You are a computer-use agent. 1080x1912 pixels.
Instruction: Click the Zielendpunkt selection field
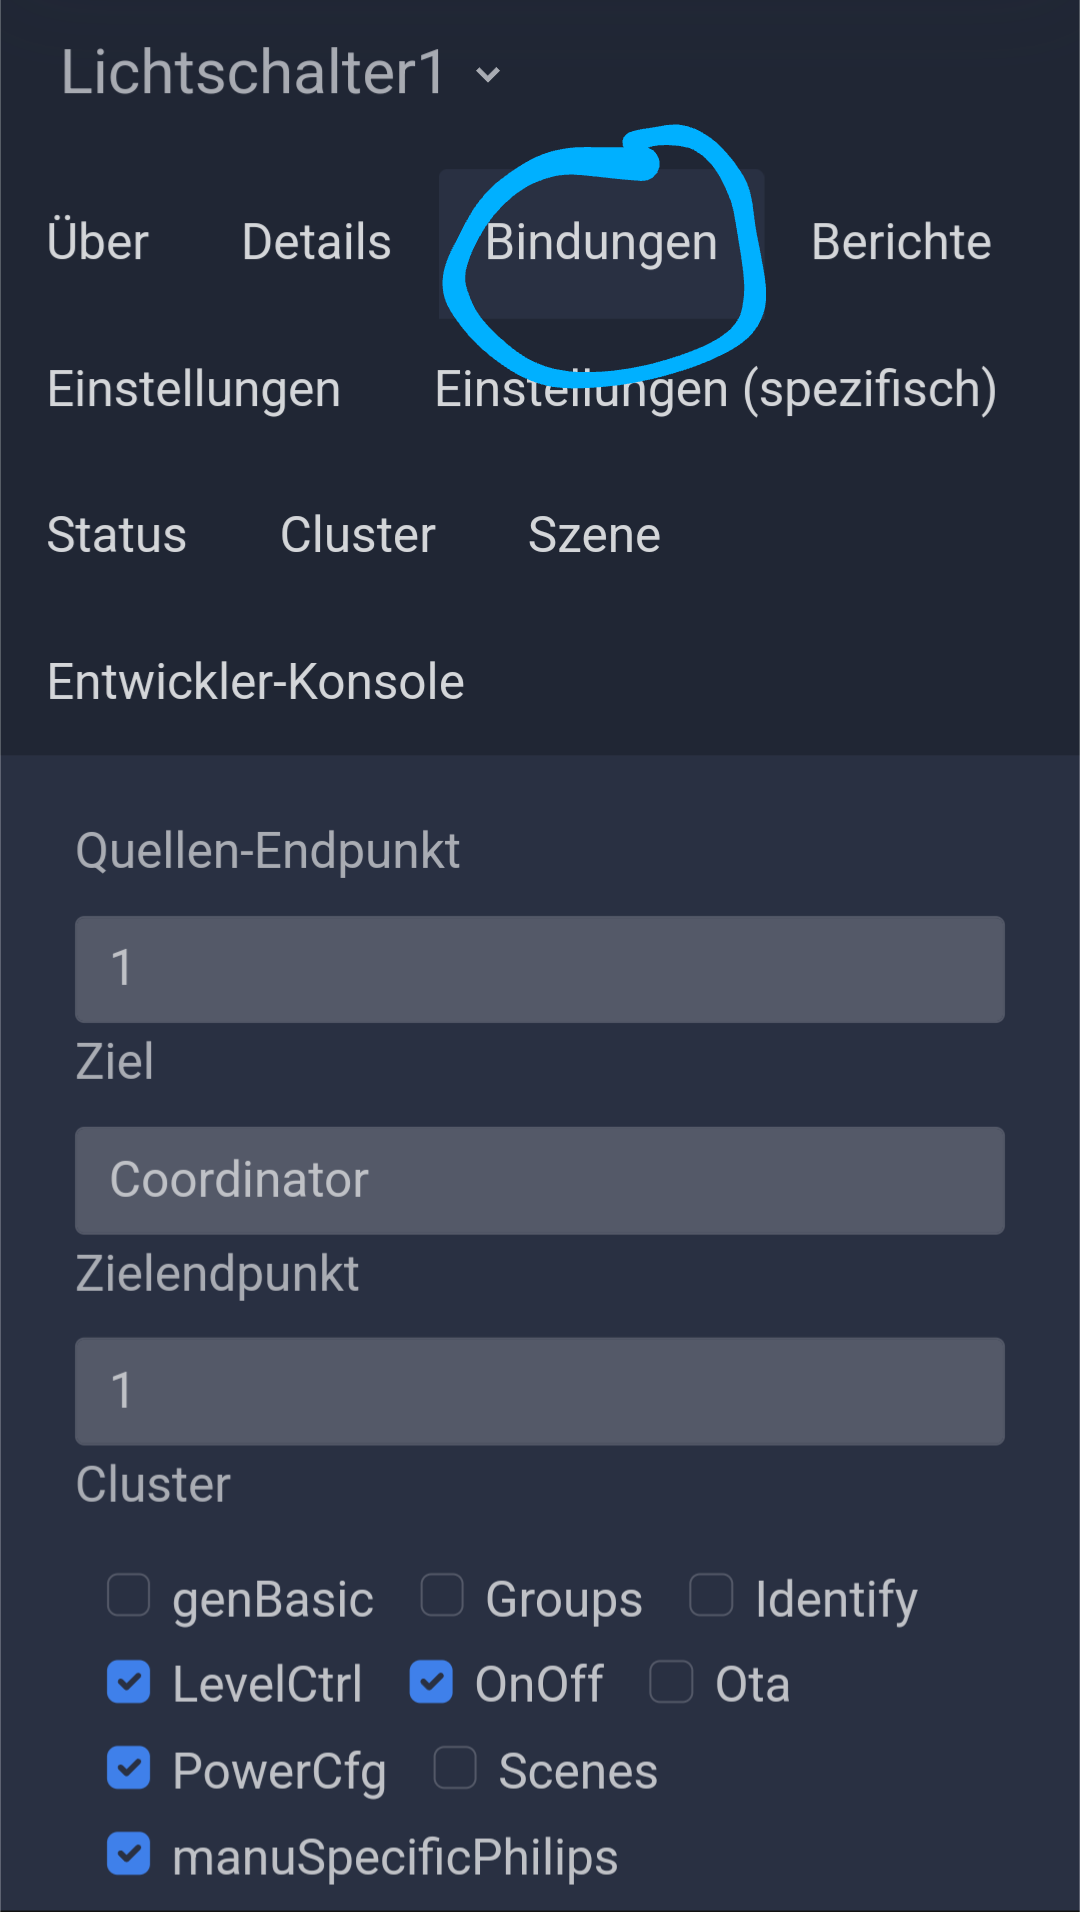tap(540, 1391)
